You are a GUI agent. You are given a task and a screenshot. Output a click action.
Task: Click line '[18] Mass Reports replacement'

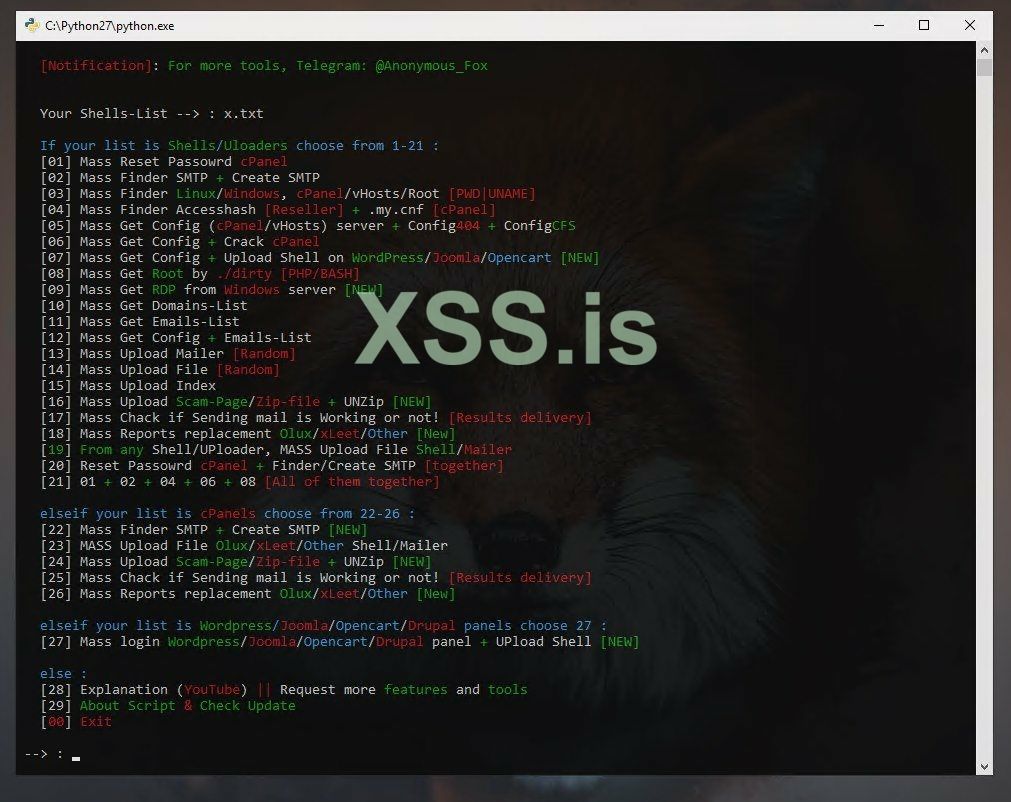coord(248,434)
